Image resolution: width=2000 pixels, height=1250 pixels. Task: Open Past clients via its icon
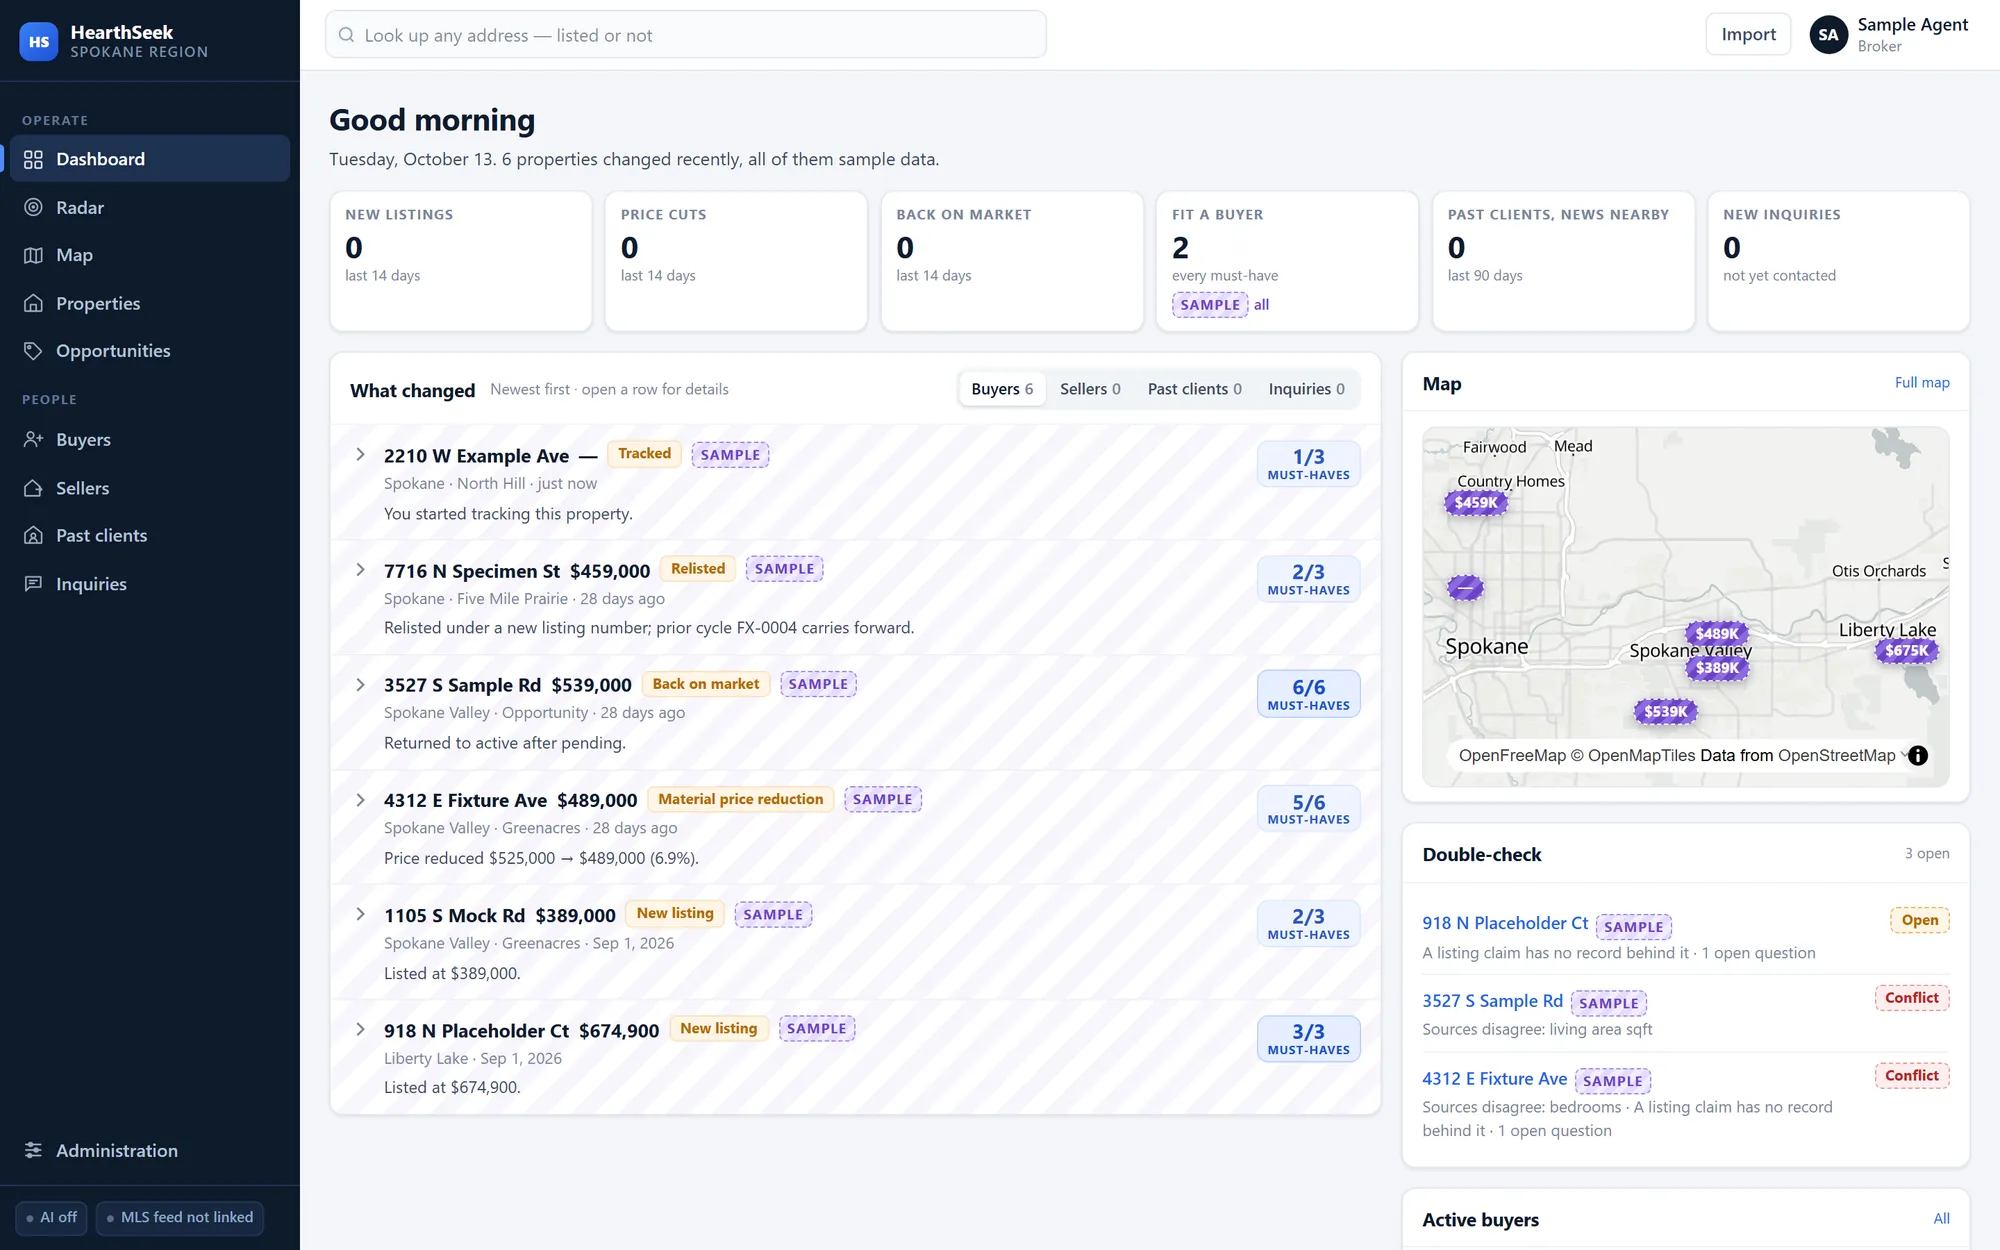[33, 535]
